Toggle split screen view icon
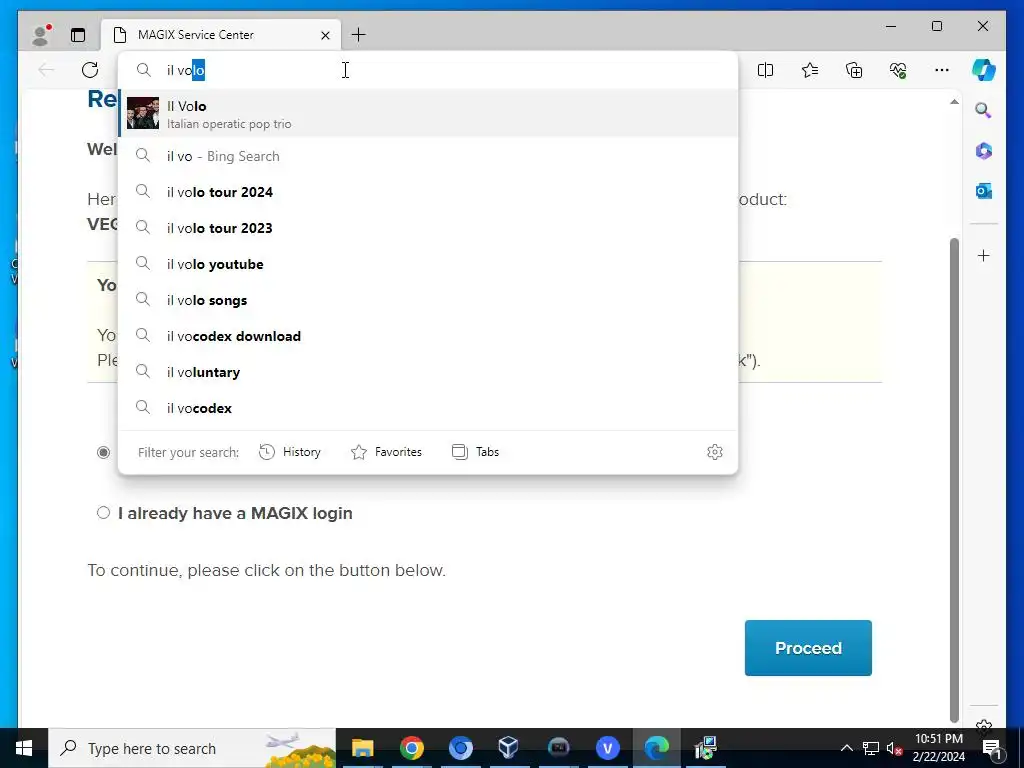The width and height of the screenshot is (1024, 768). coord(765,70)
